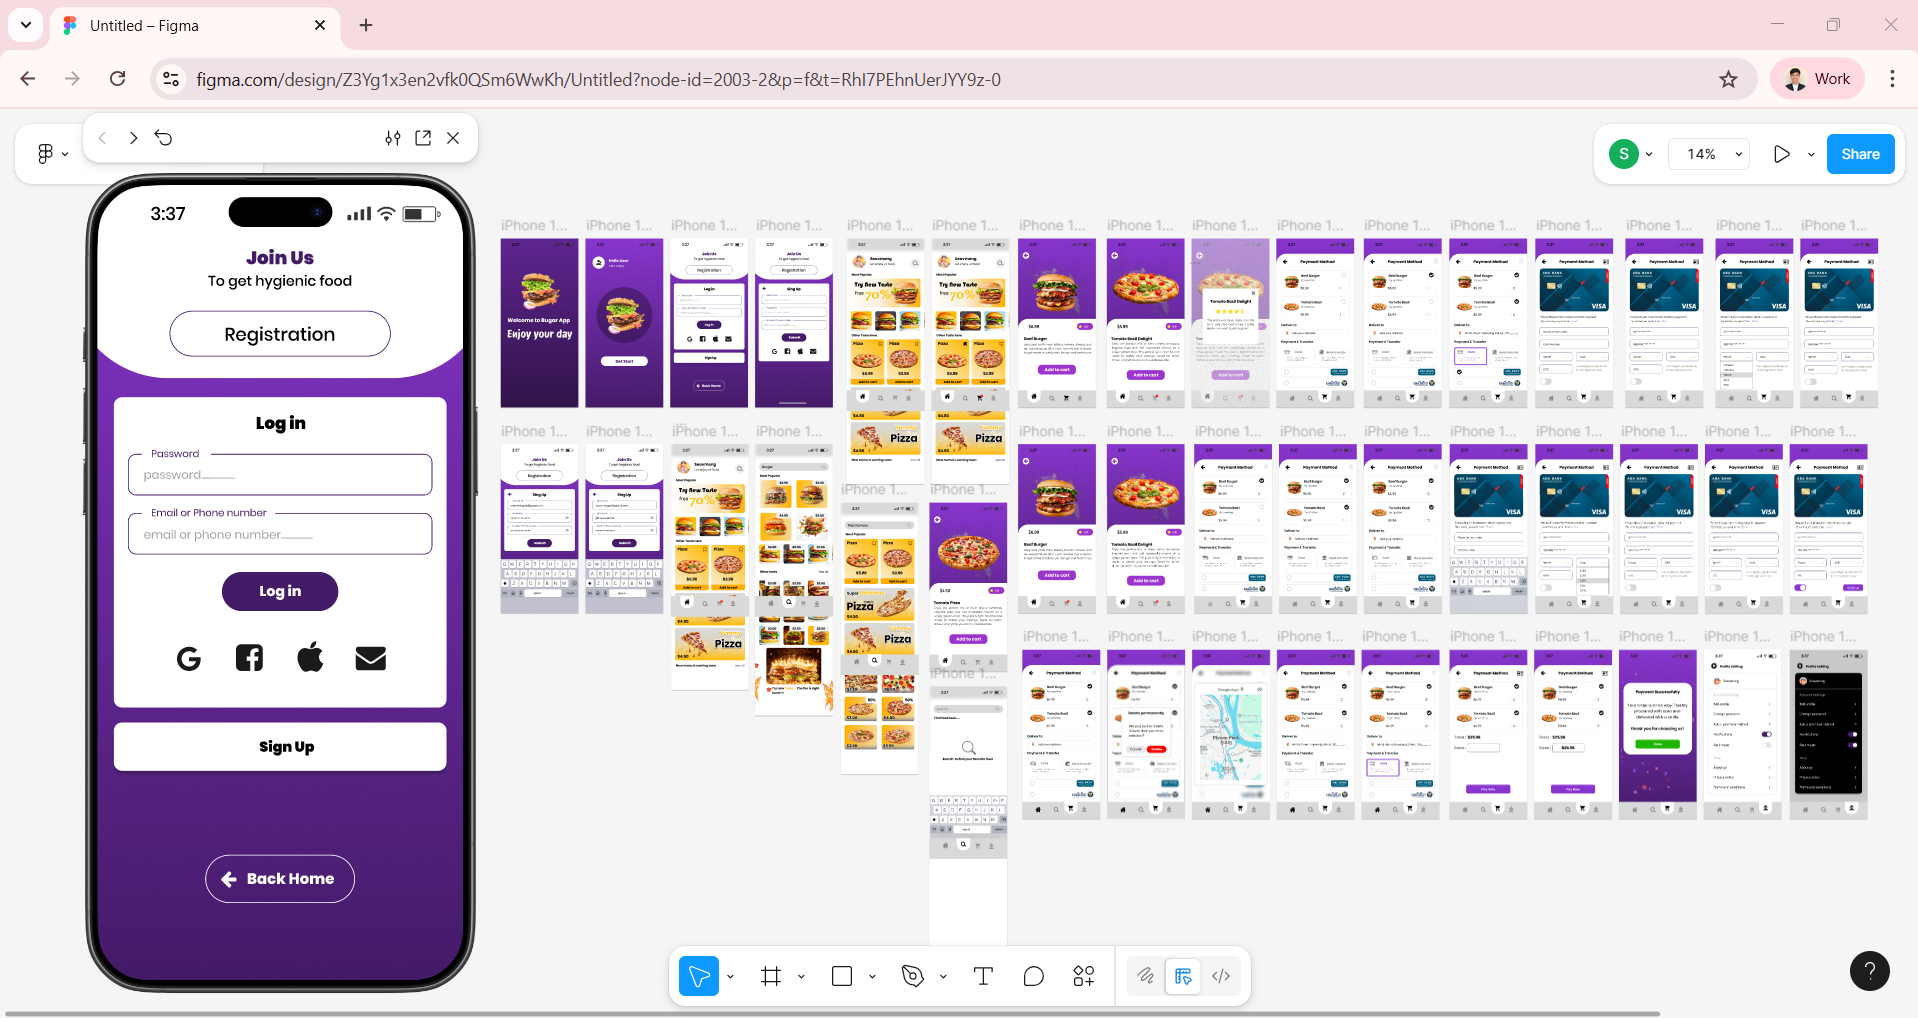Open a new browser tab
The image size is (1918, 1018).
366,25
